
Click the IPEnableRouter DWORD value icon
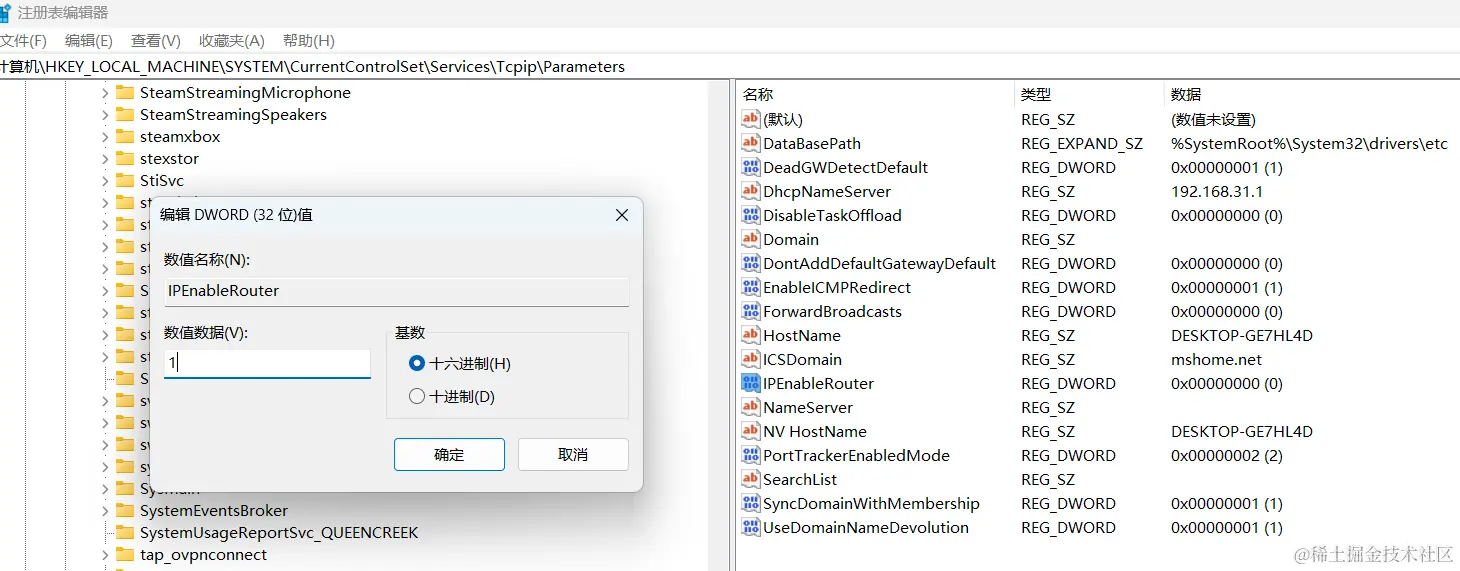[750, 383]
